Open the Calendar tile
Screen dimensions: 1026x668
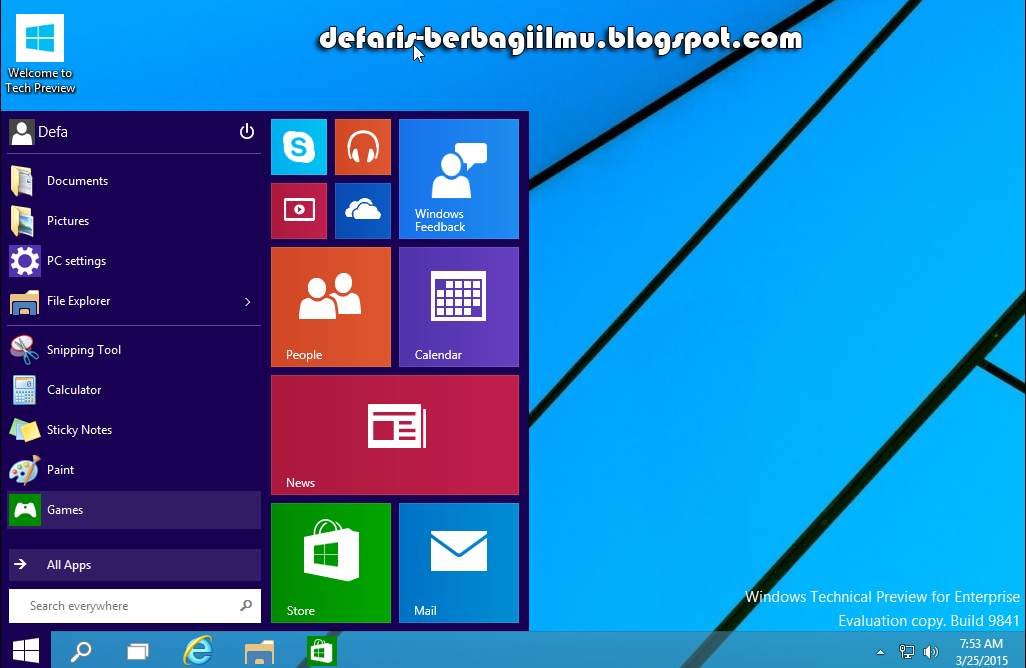[x=458, y=307]
